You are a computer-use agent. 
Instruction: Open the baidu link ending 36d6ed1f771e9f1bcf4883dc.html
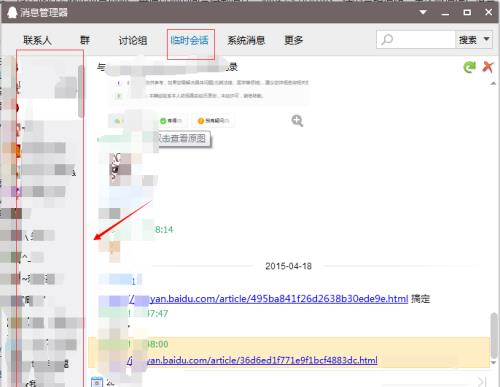(x=253, y=360)
